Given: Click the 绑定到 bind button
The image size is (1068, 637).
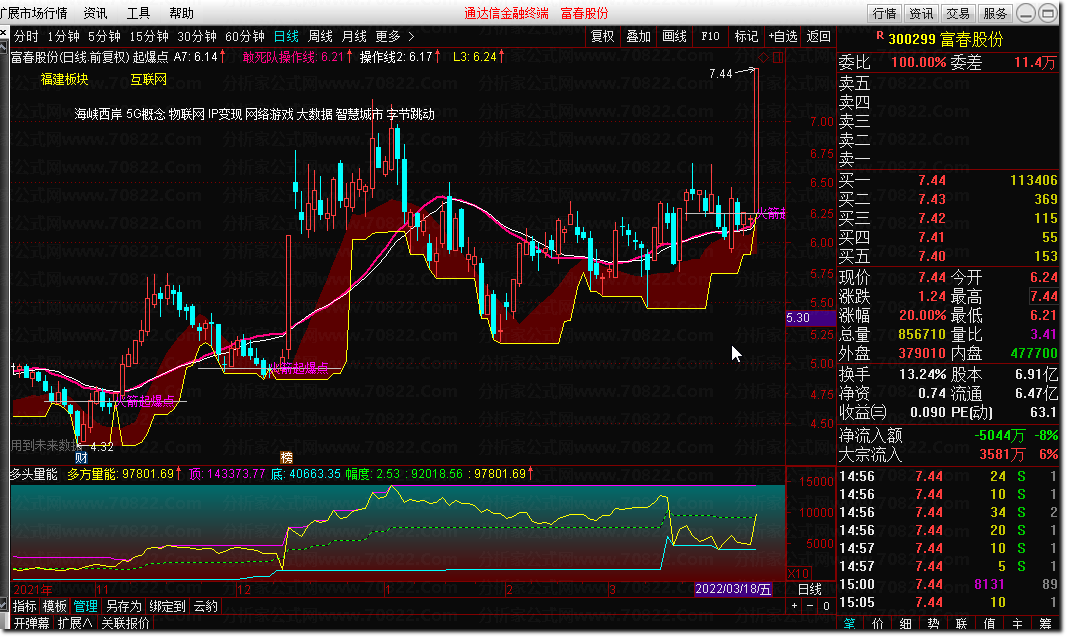Looking at the screenshot, I should 168,606.
